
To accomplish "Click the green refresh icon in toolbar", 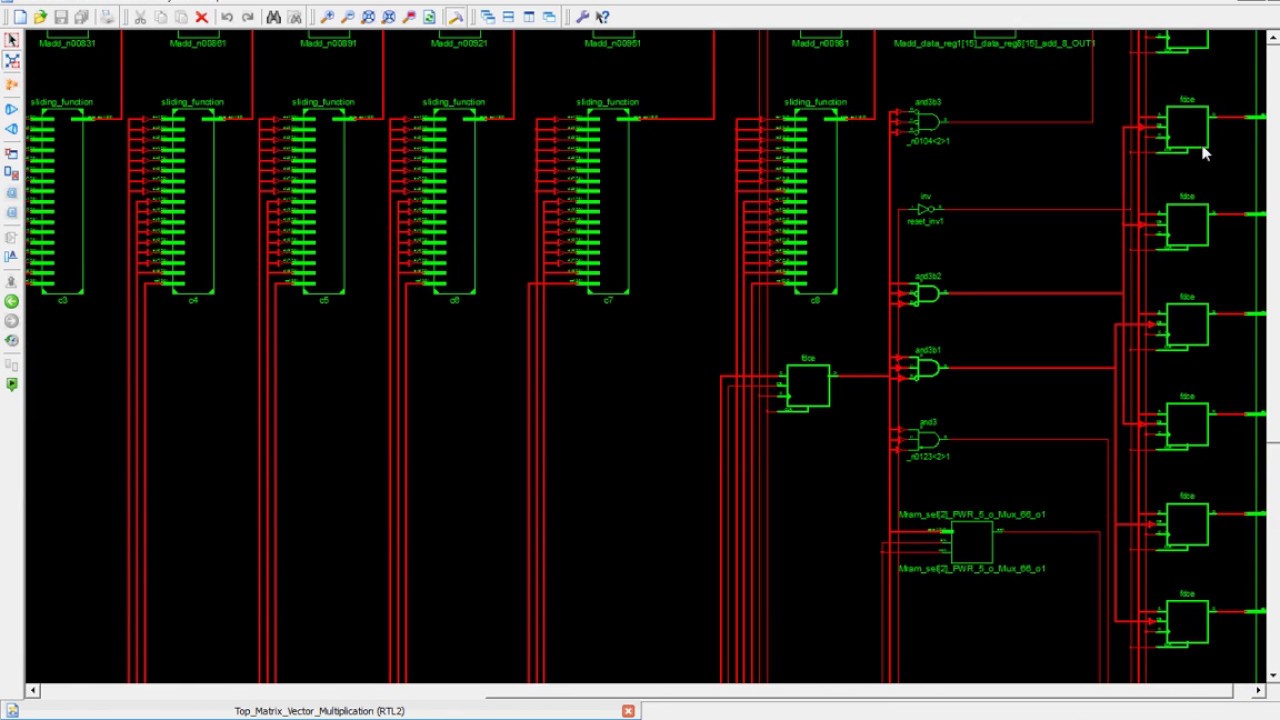I will pos(429,17).
